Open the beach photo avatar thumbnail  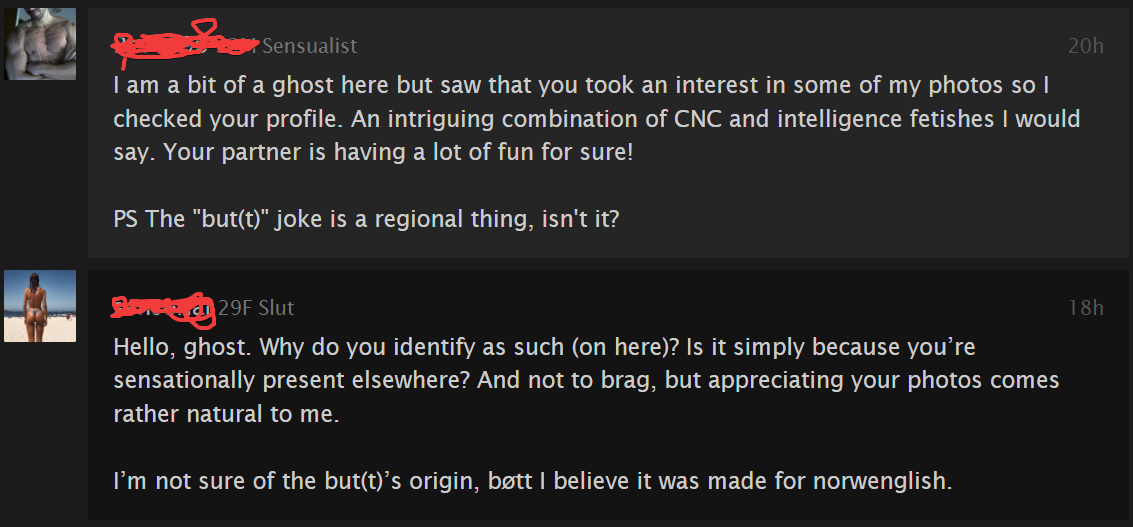coord(40,306)
